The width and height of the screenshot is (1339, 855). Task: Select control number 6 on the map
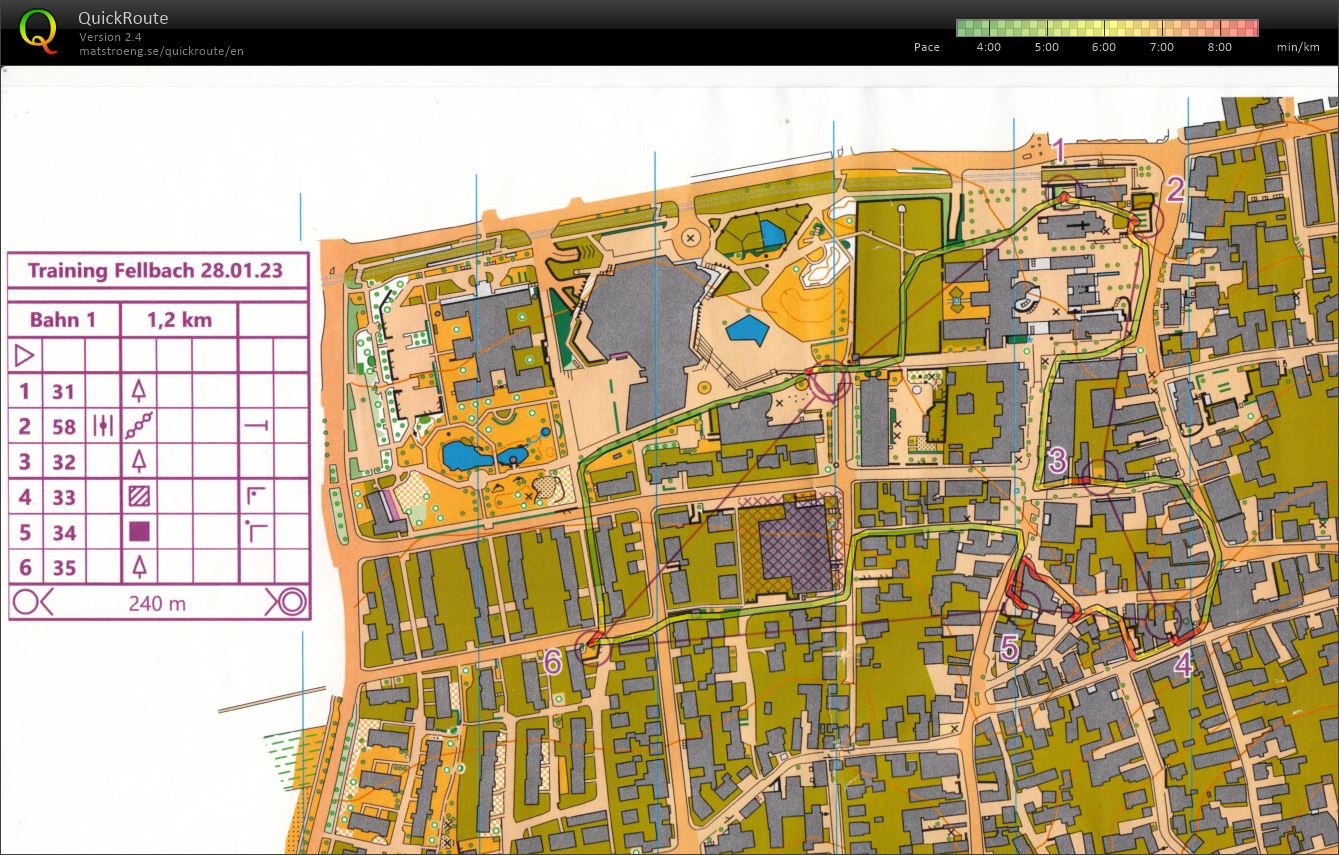[553, 660]
